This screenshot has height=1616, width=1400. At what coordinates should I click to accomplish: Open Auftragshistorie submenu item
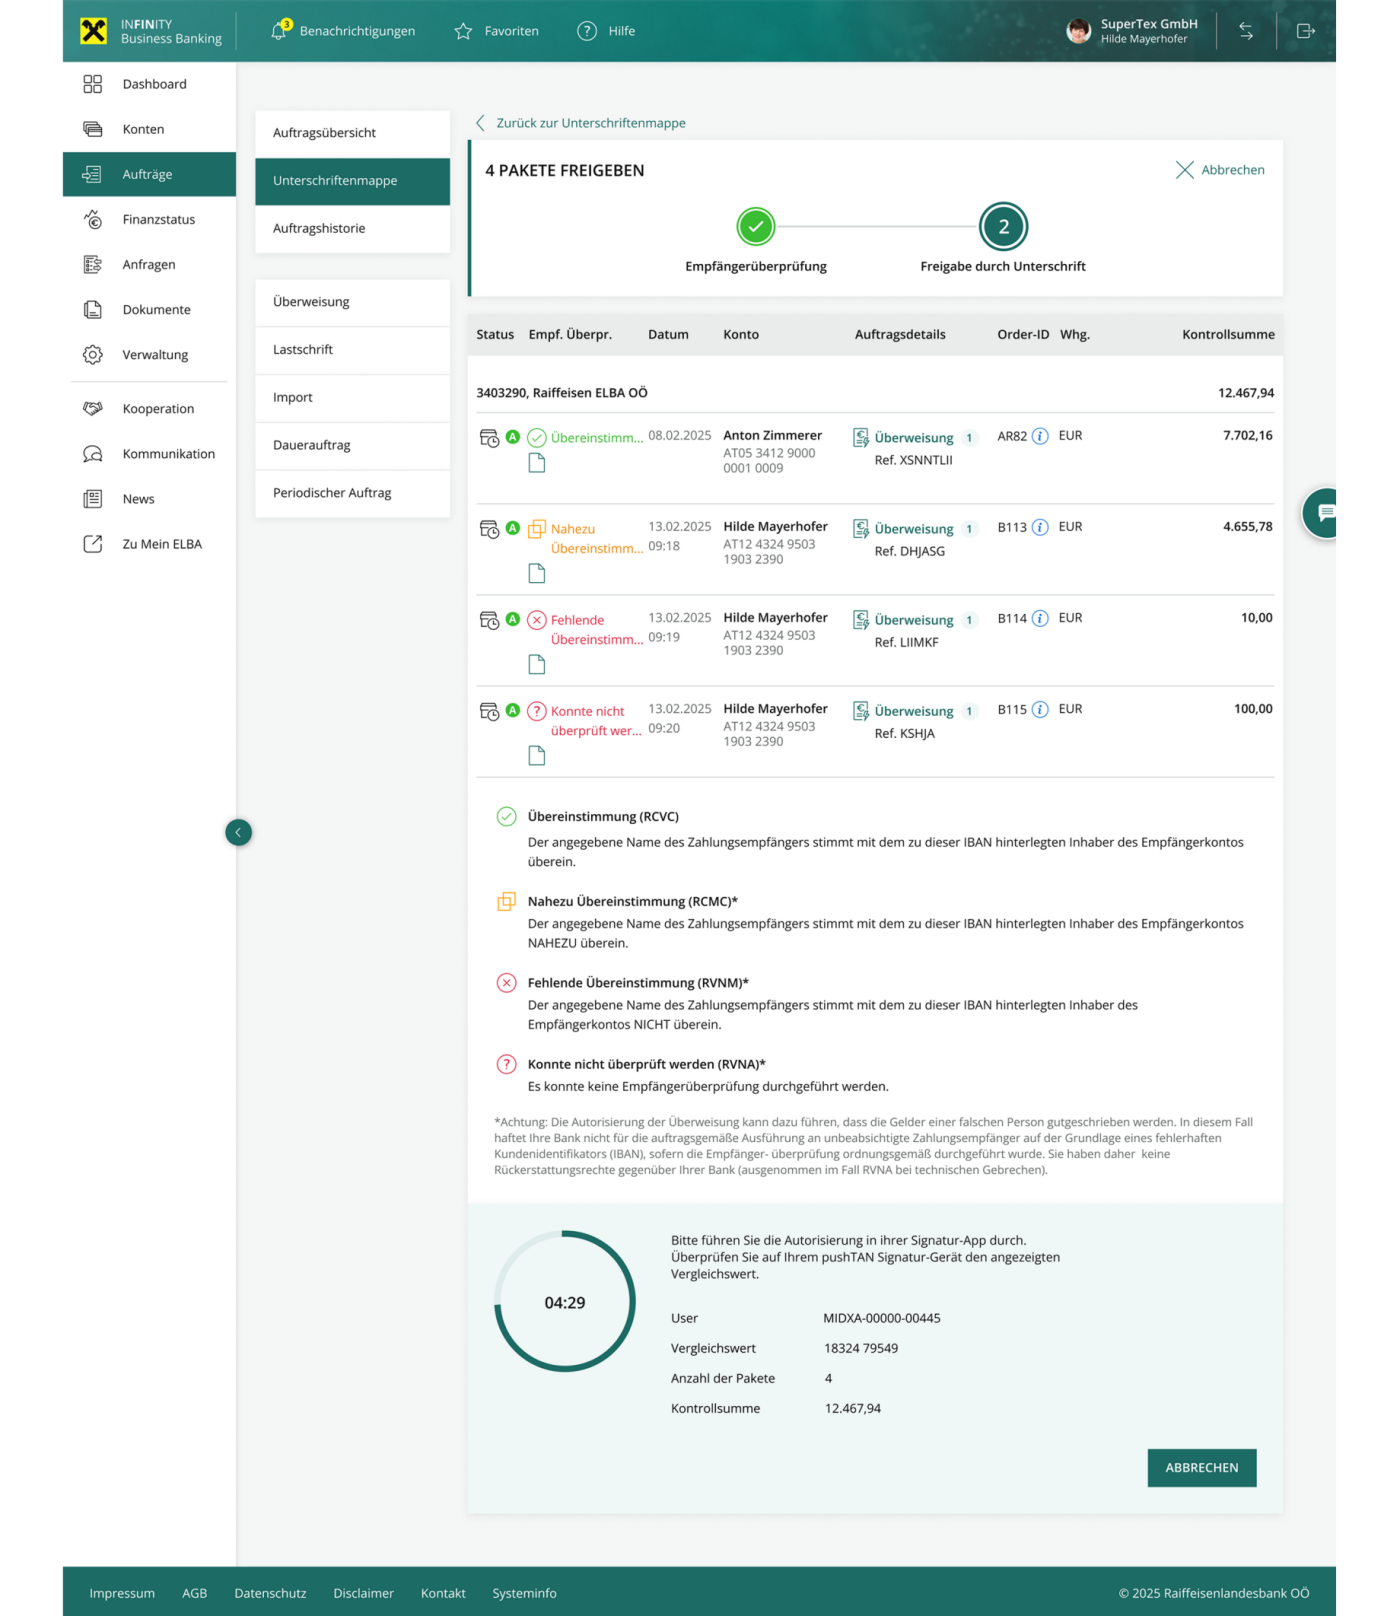pos(319,228)
